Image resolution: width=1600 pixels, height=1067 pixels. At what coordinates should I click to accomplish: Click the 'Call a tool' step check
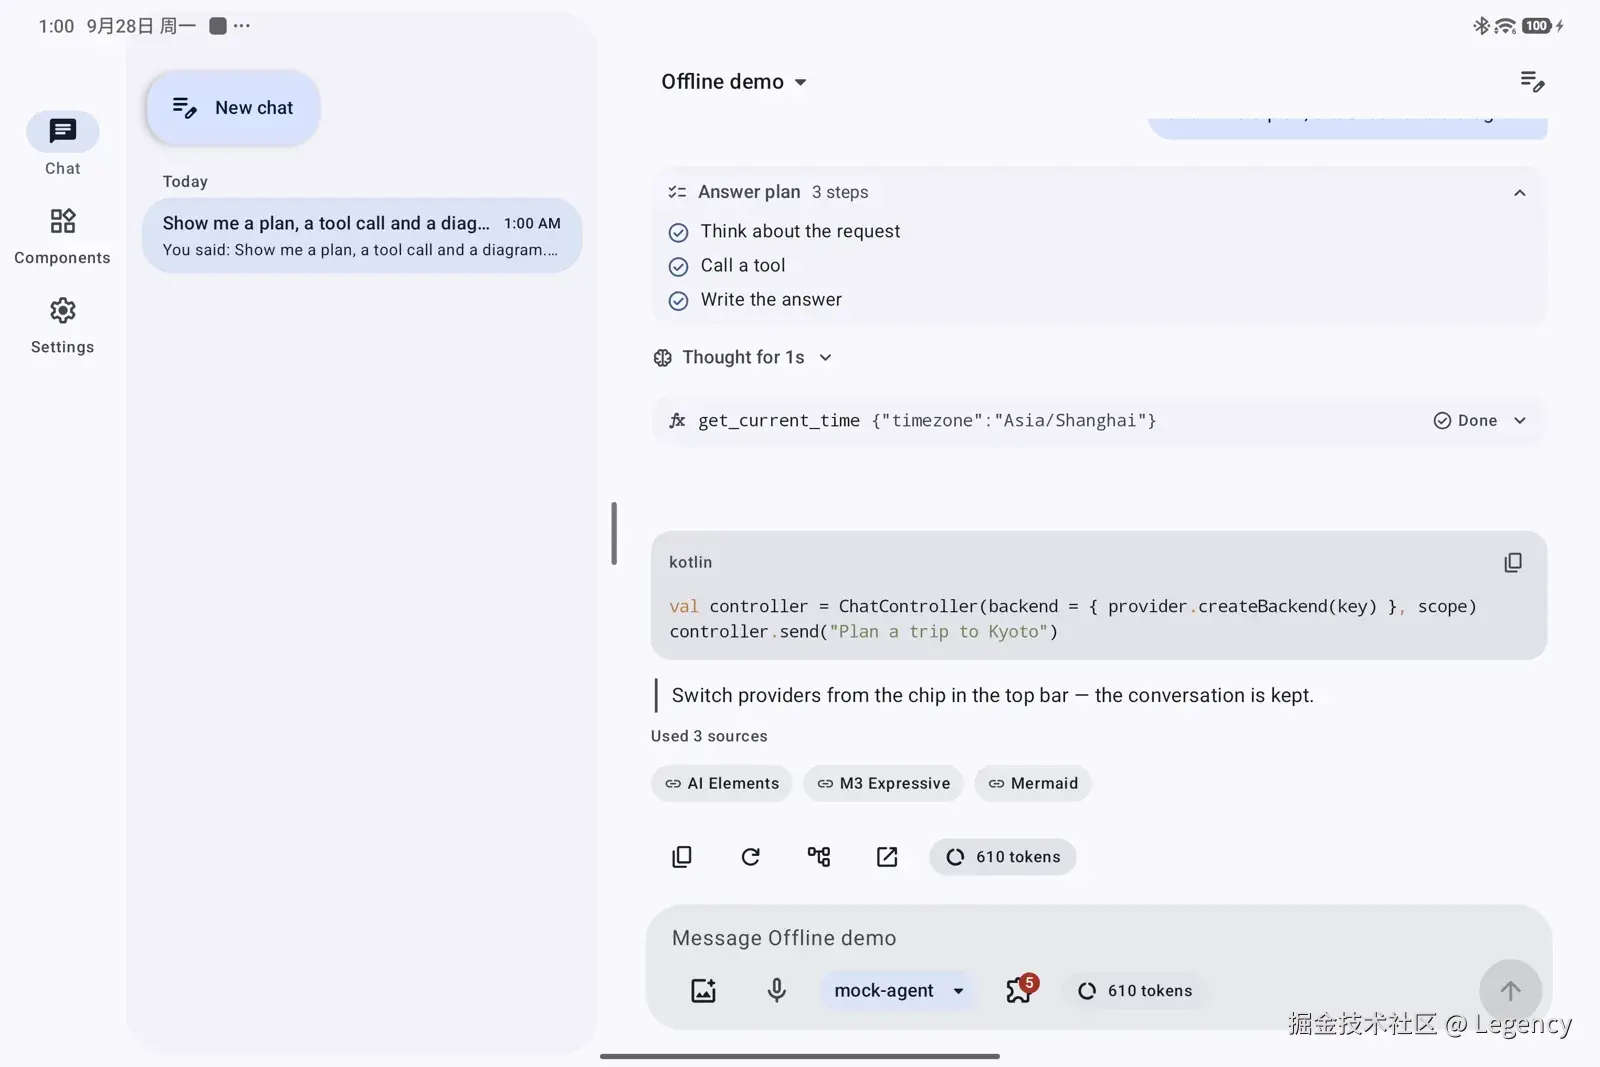pyautogui.click(x=678, y=266)
